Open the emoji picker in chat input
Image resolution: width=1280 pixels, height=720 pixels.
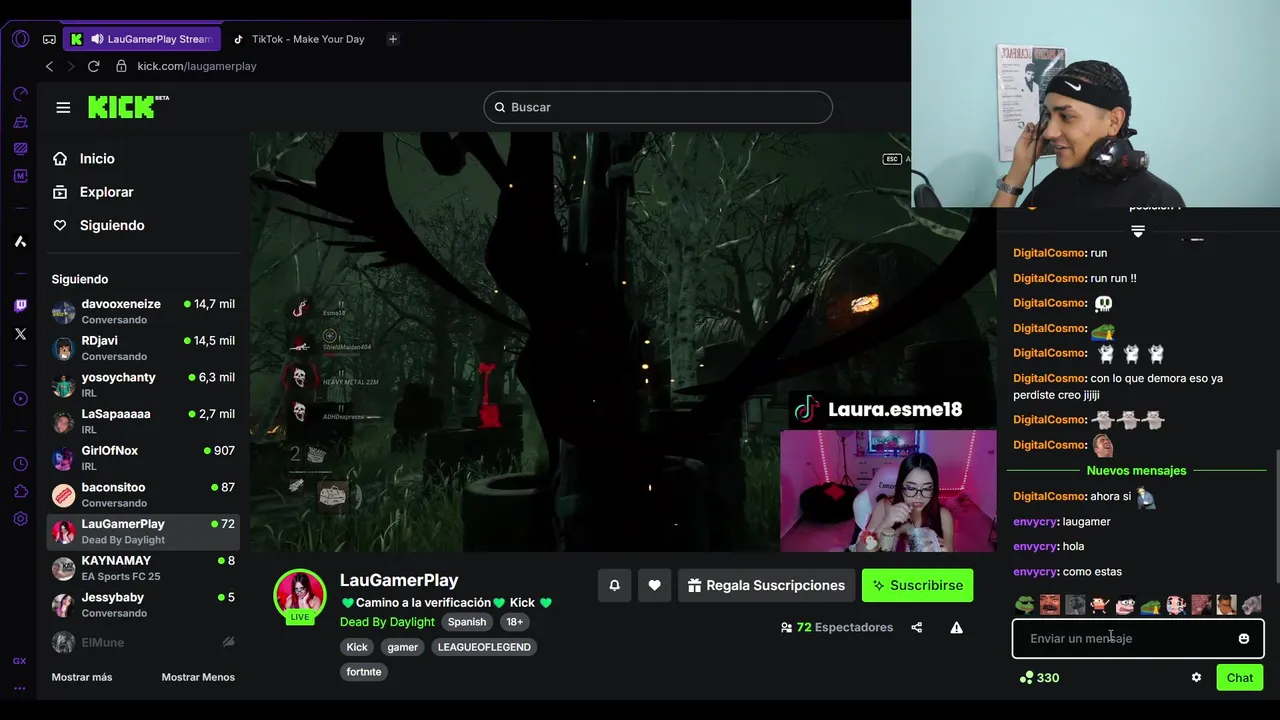pos(1244,639)
